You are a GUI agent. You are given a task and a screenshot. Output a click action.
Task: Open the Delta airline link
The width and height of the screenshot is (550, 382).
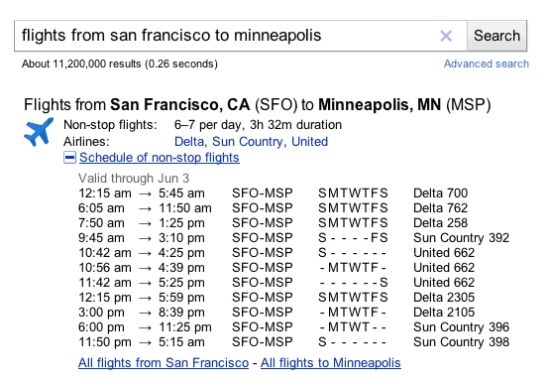[x=189, y=141]
